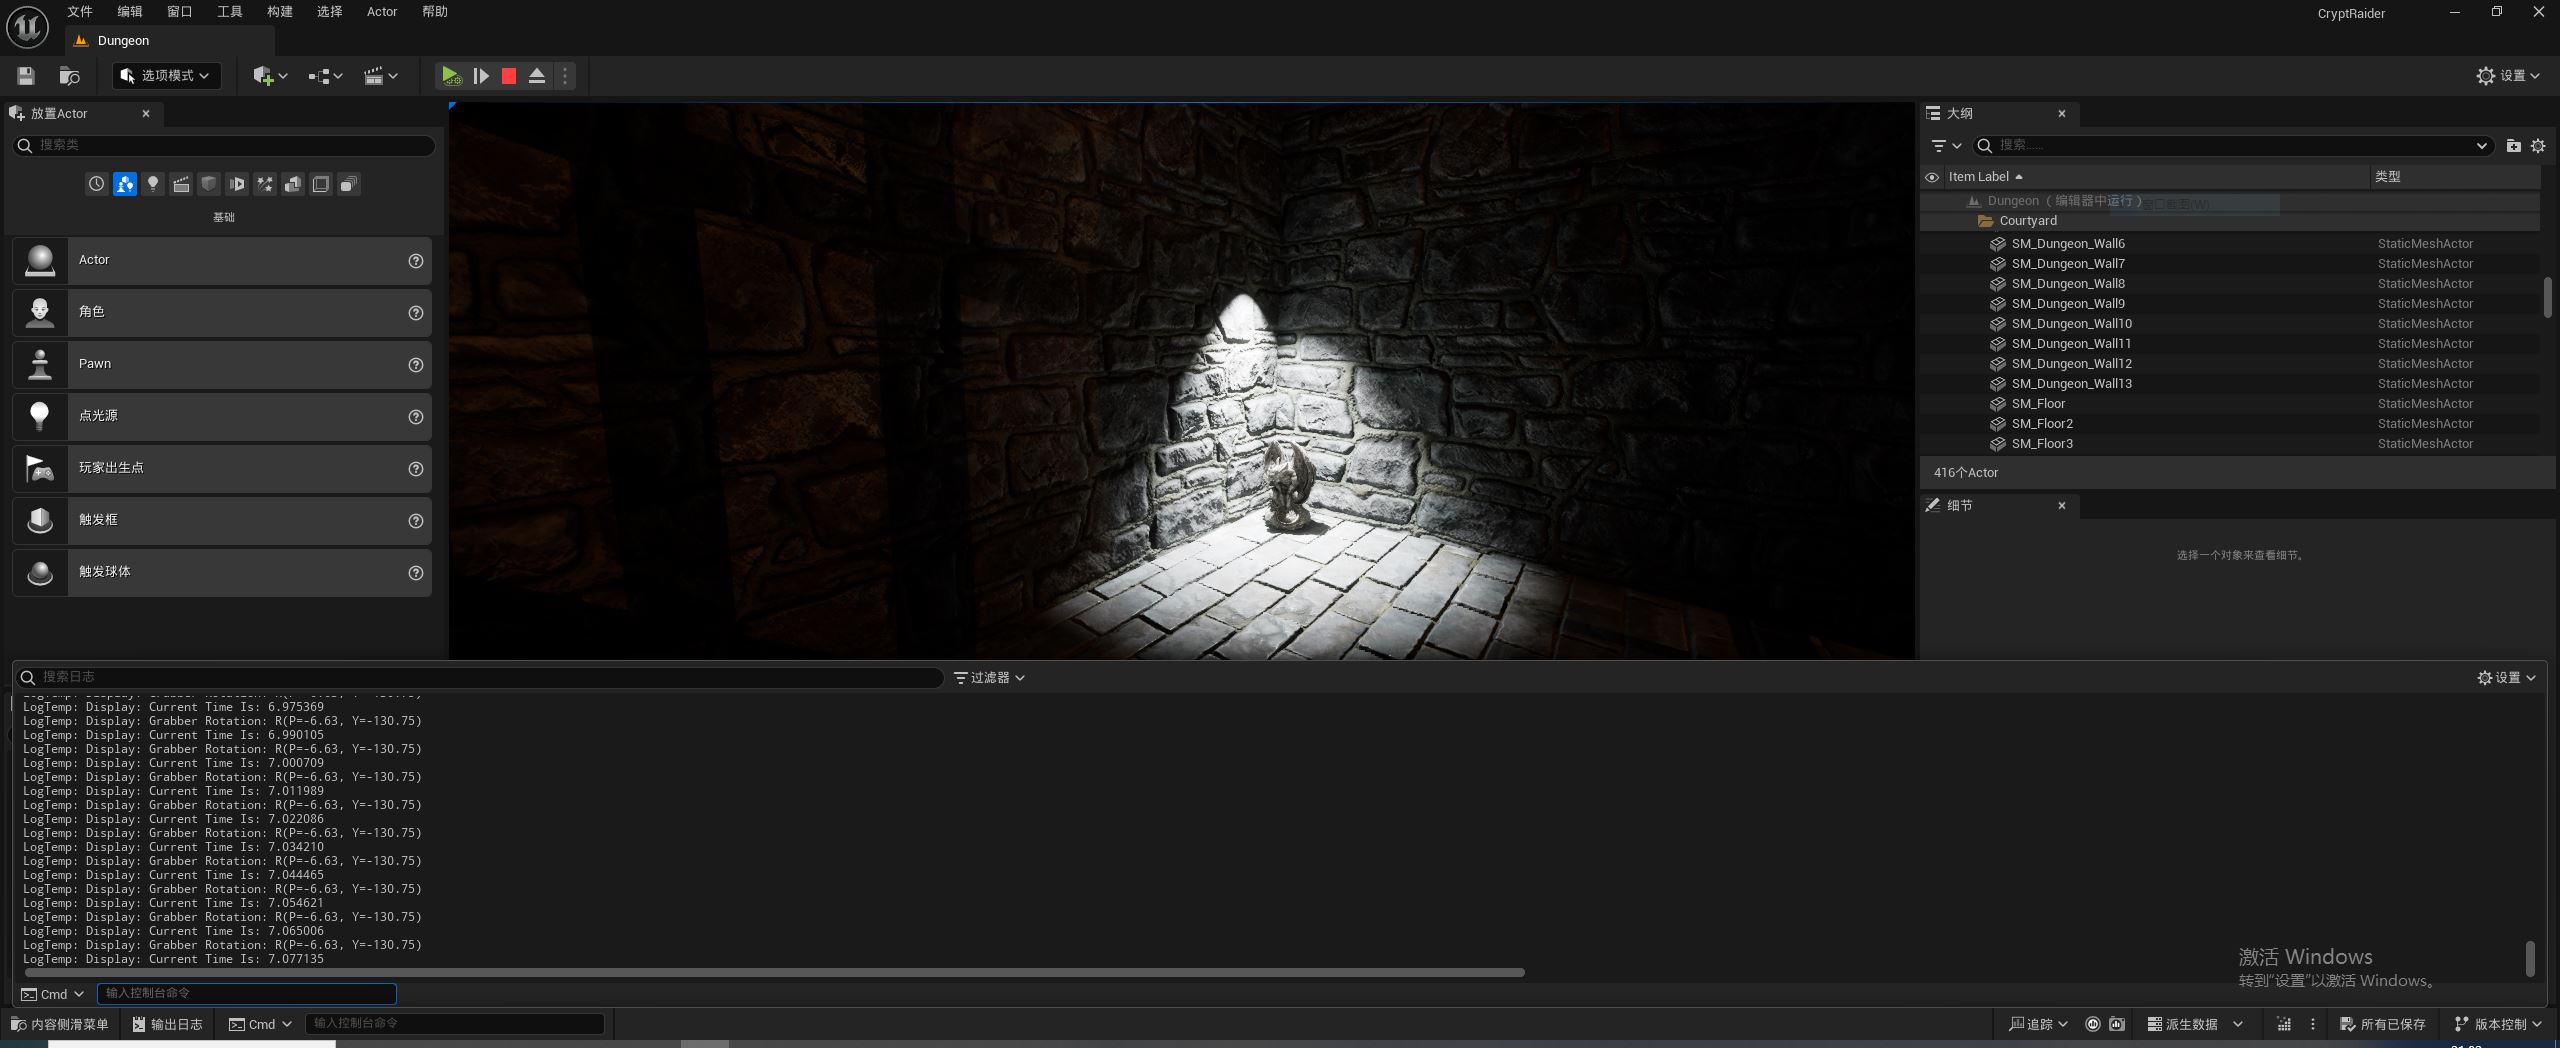The image size is (2560, 1048).
Task: Select the Pawn item
Action: tap(222, 364)
